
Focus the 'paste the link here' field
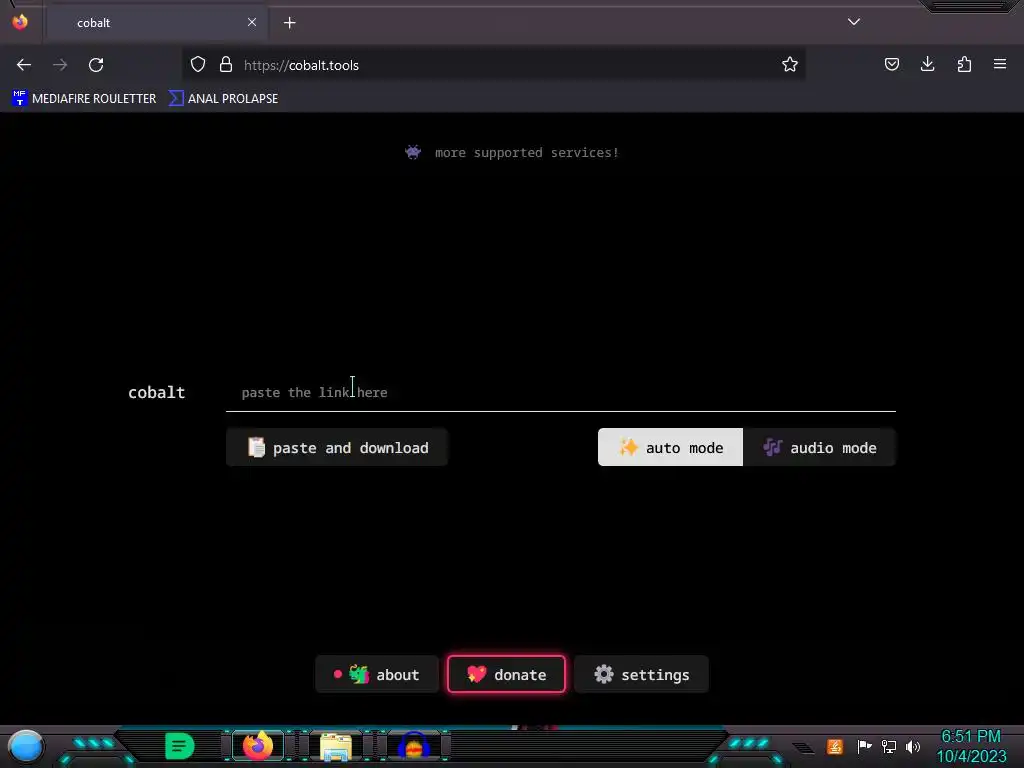pos(561,392)
